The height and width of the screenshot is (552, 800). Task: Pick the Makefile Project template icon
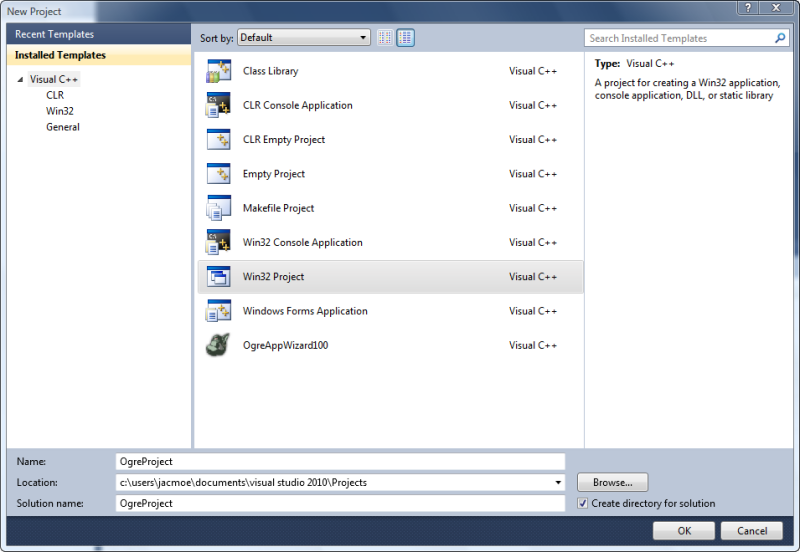218,208
